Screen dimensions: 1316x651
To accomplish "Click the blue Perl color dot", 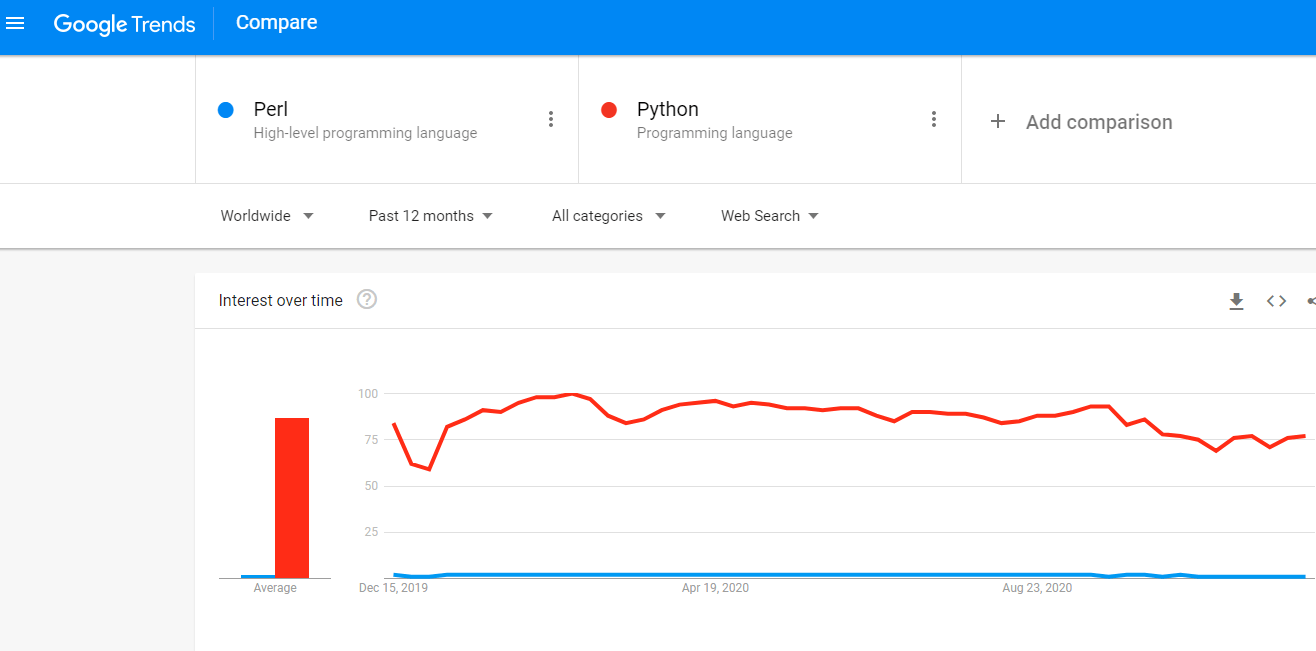I will pyautogui.click(x=226, y=110).
